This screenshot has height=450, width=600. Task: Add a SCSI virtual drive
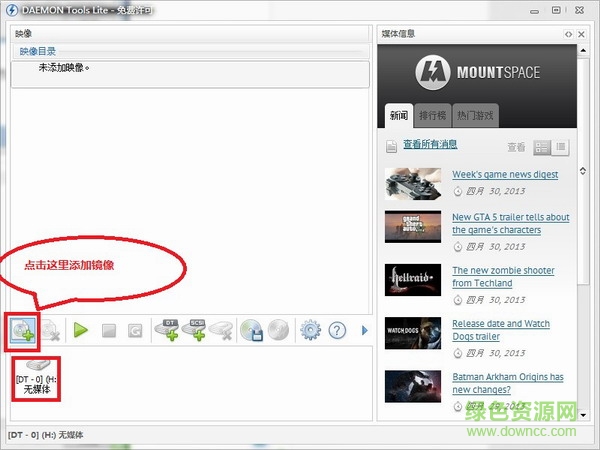(x=194, y=330)
